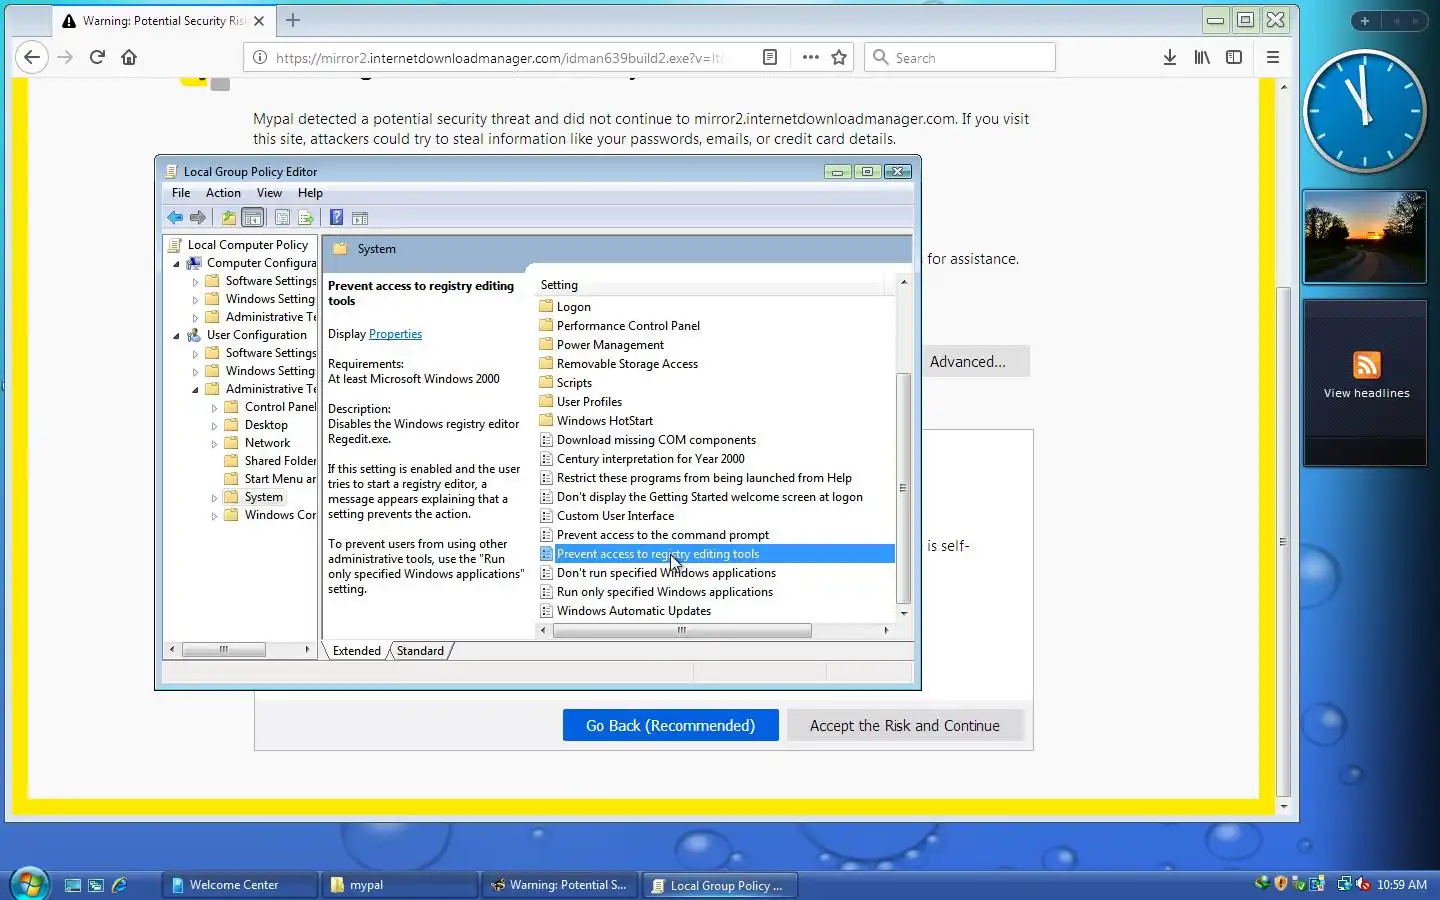Switch to mypal taskbar button

click(x=399, y=885)
